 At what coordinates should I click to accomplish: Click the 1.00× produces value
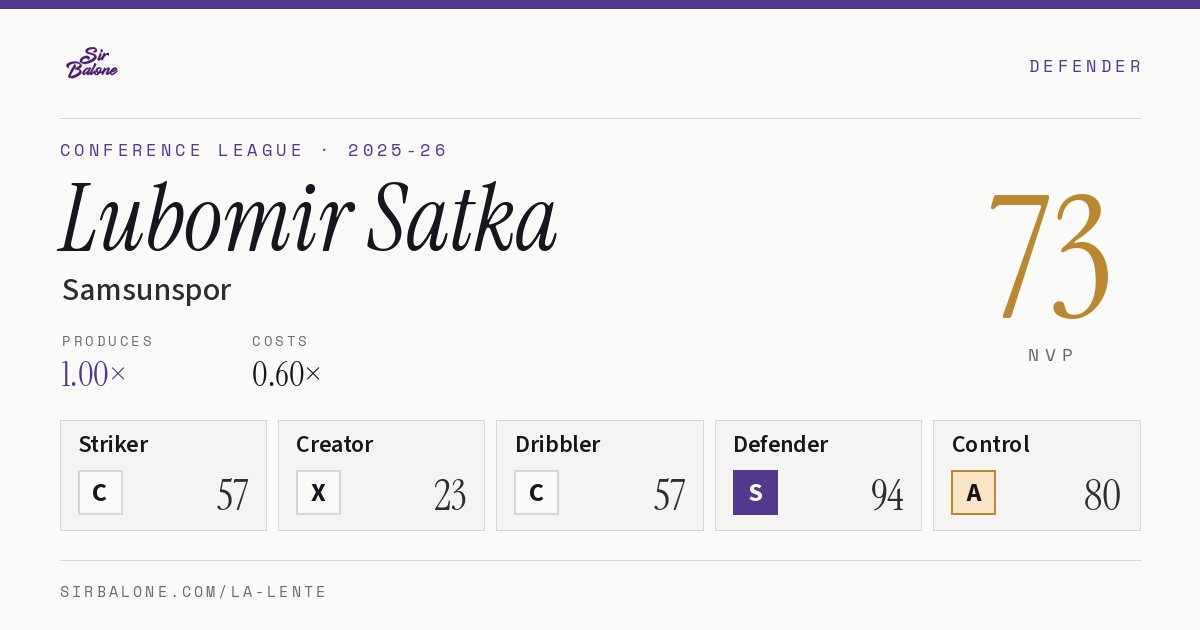[x=94, y=374]
